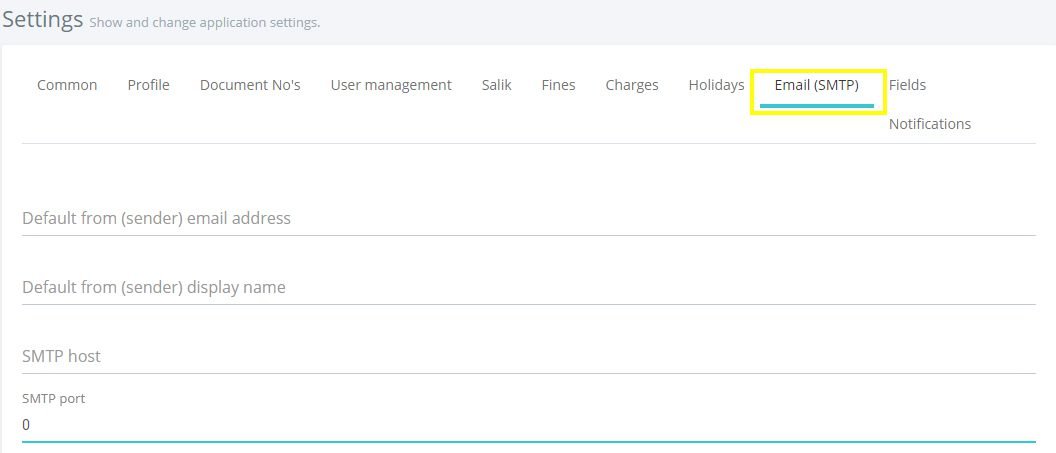1056x453 pixels.
Task: Focus the sender display name field
Action: pyautogui.click(x=529, y=287)
